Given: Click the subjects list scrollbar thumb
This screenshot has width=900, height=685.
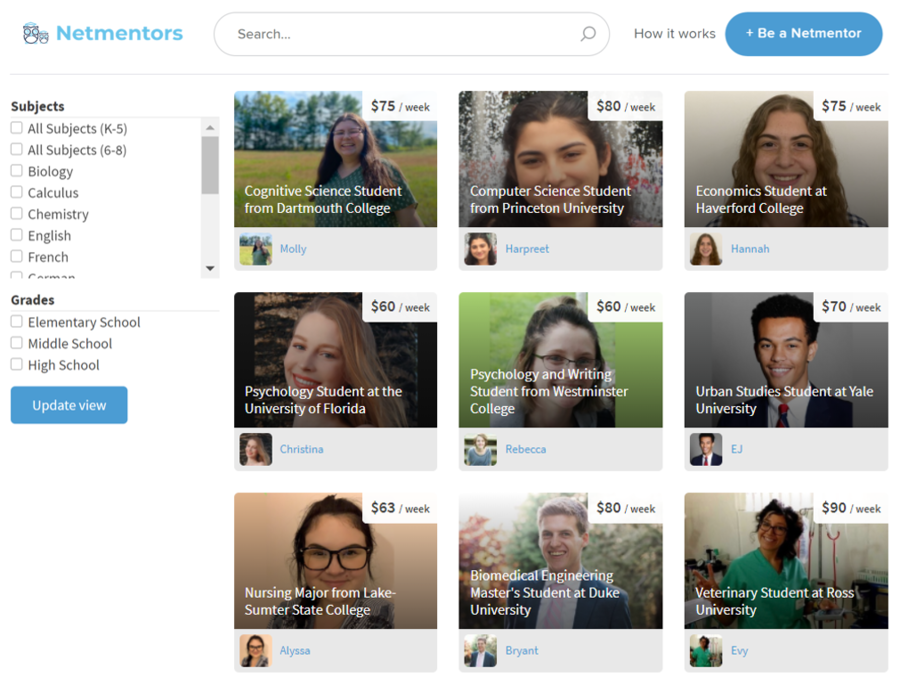Looking at the screenshot, I should (210, 165).
